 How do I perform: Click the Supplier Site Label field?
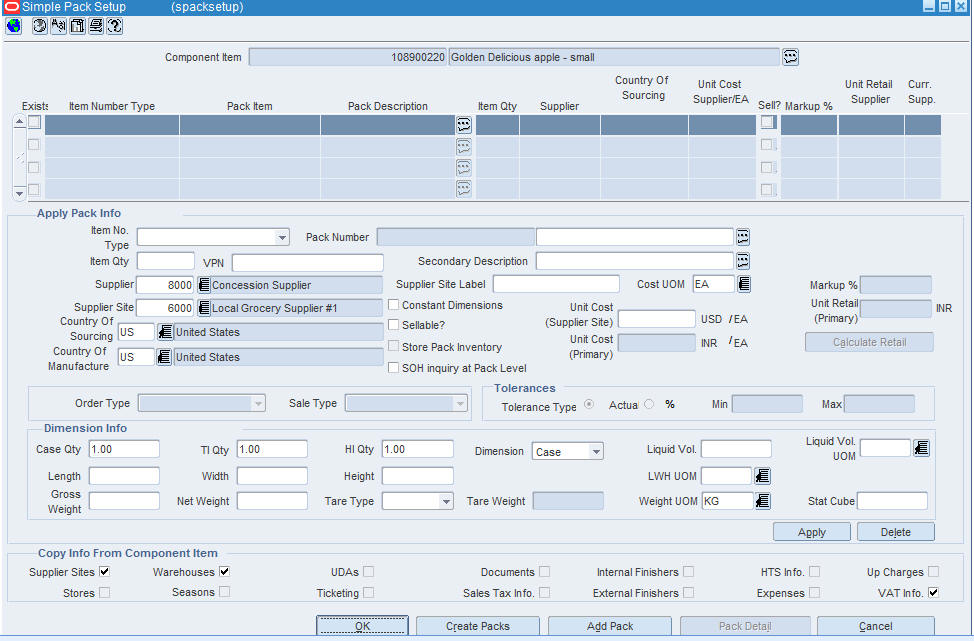556,284
